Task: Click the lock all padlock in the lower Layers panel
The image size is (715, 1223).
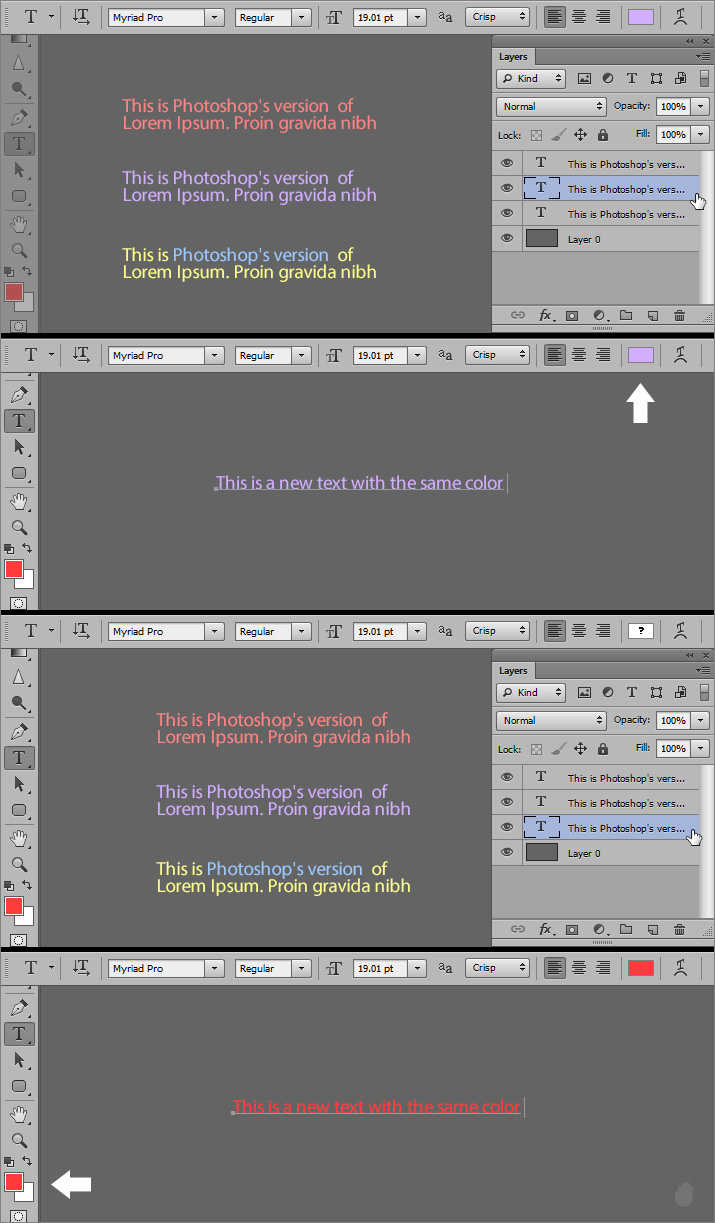Action: tap(603, 748)
